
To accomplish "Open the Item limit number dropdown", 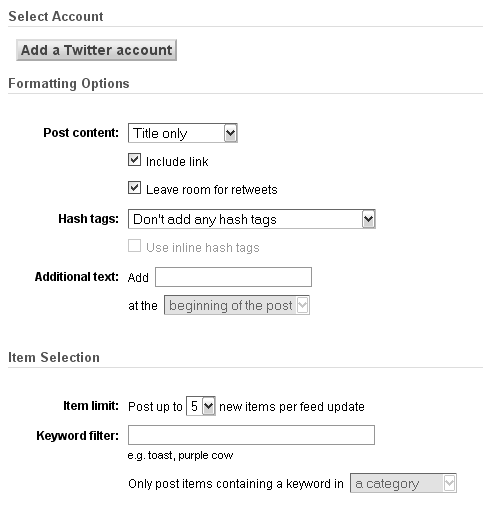I will pyautogui.click(x=201, y=406).
